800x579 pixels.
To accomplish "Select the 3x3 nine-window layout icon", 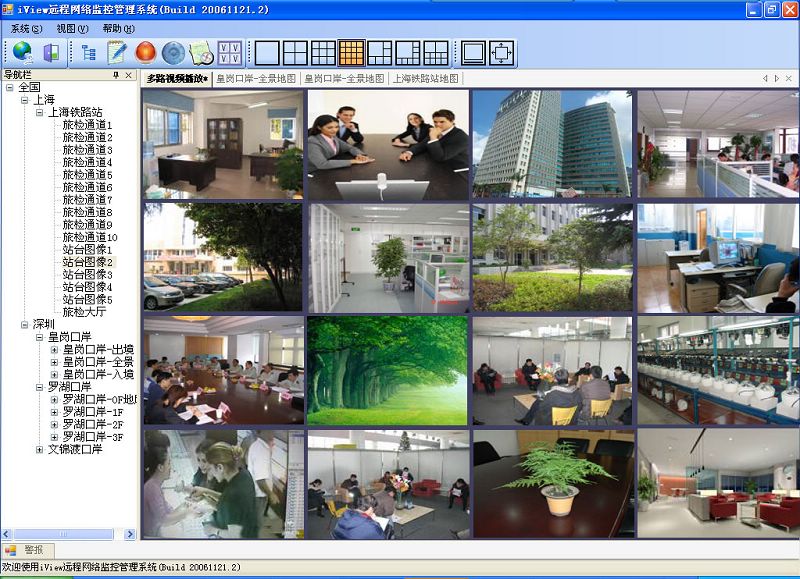I will click(323, 53).
